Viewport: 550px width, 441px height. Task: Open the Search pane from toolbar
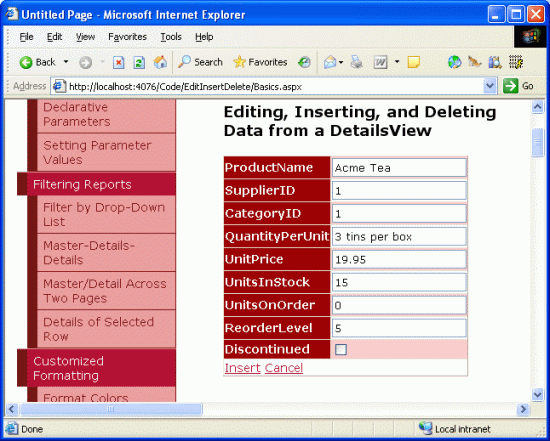coord(200,62)
